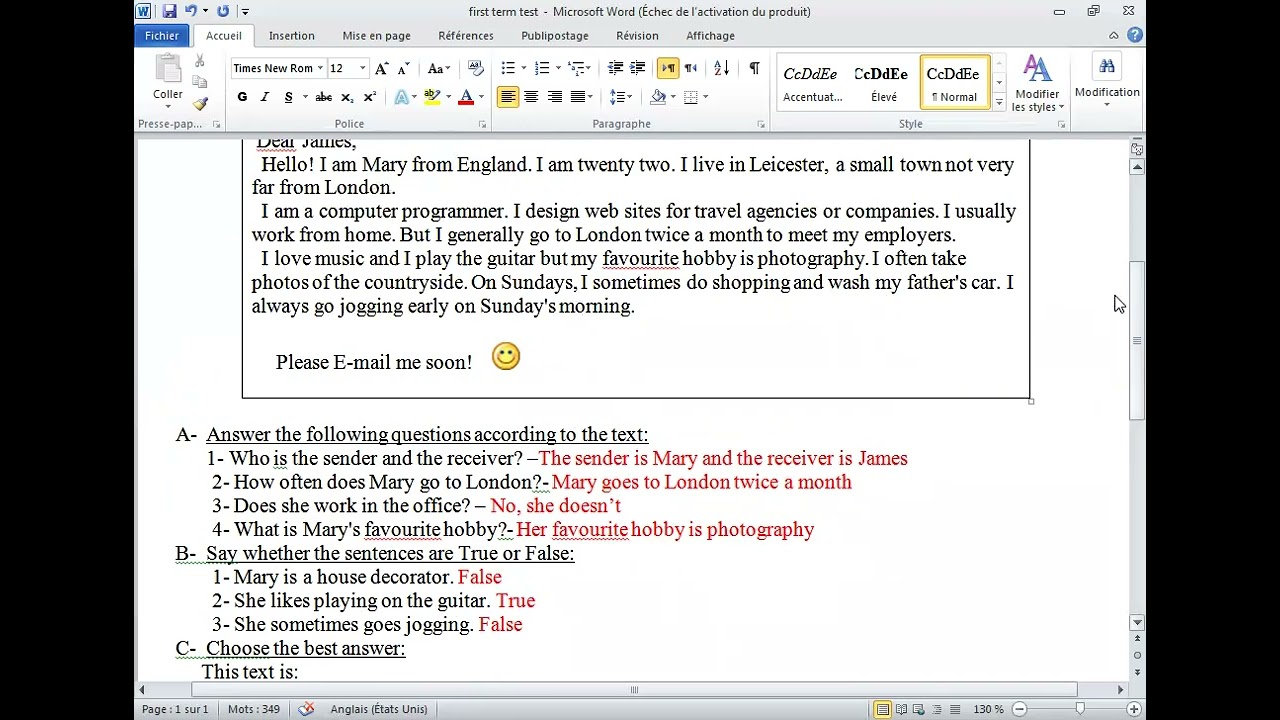The height and width of the screenshot is (720, 1280).
Task: Cut the selection with the scissors icon
Action: point(200,62)
